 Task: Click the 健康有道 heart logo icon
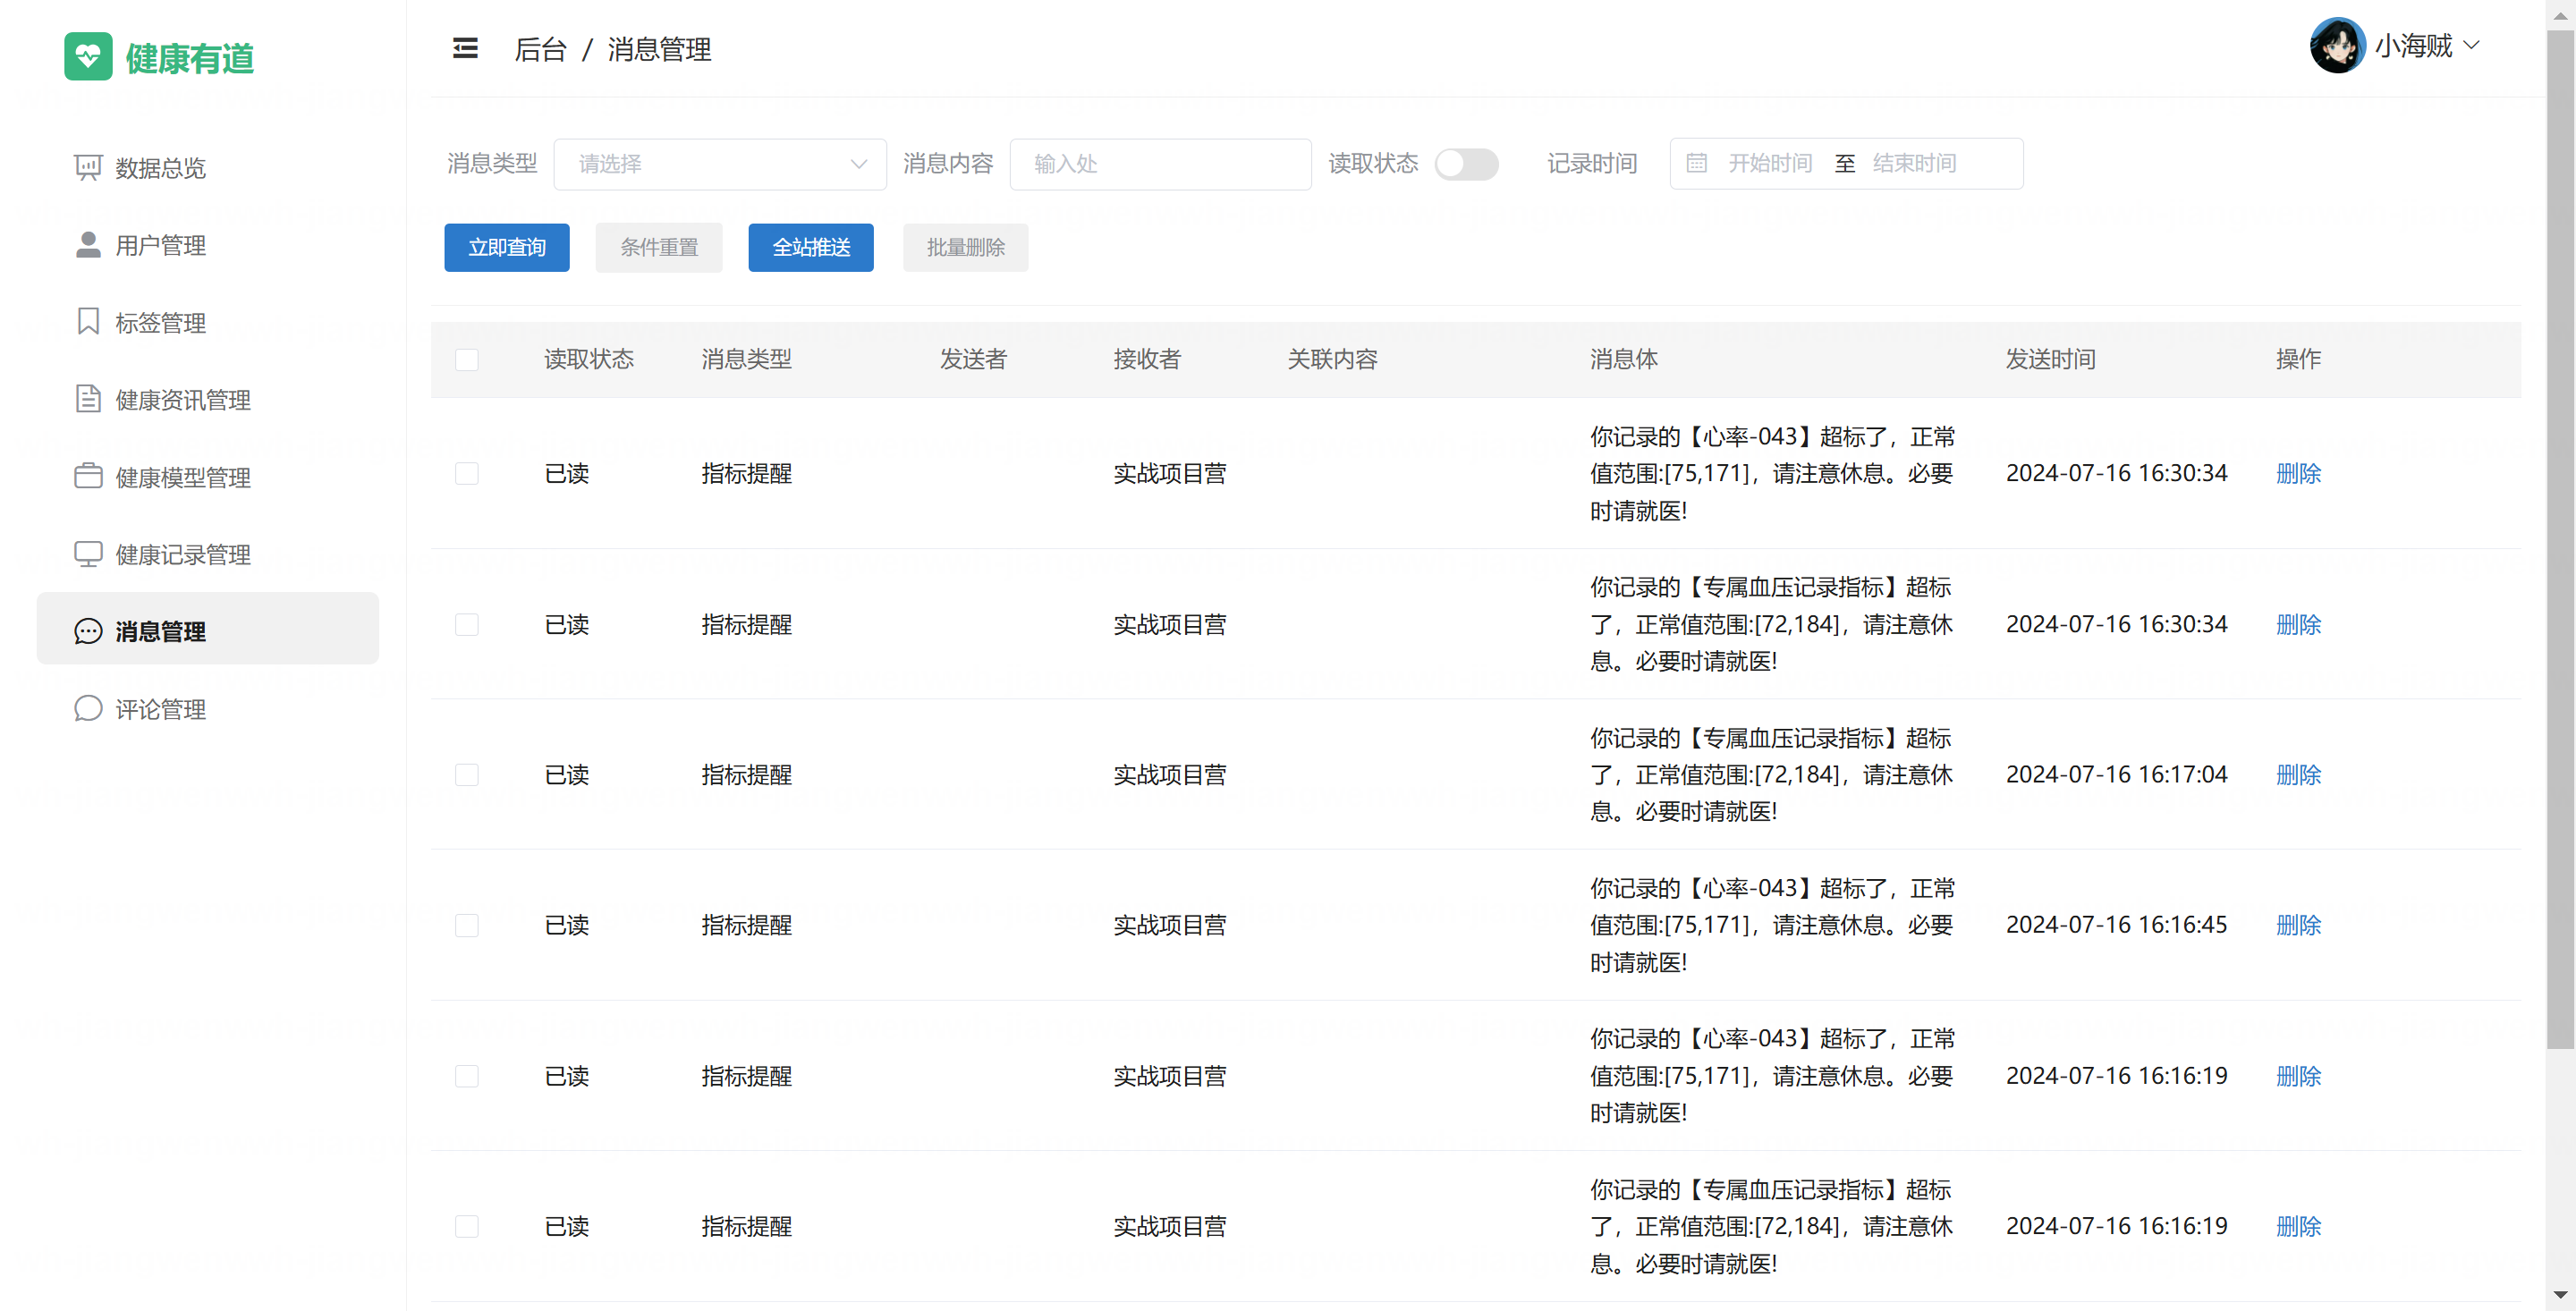[88, 56]
